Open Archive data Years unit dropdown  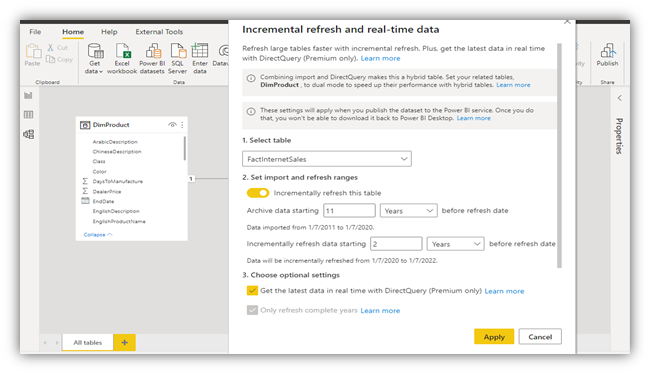pos(408,211)
